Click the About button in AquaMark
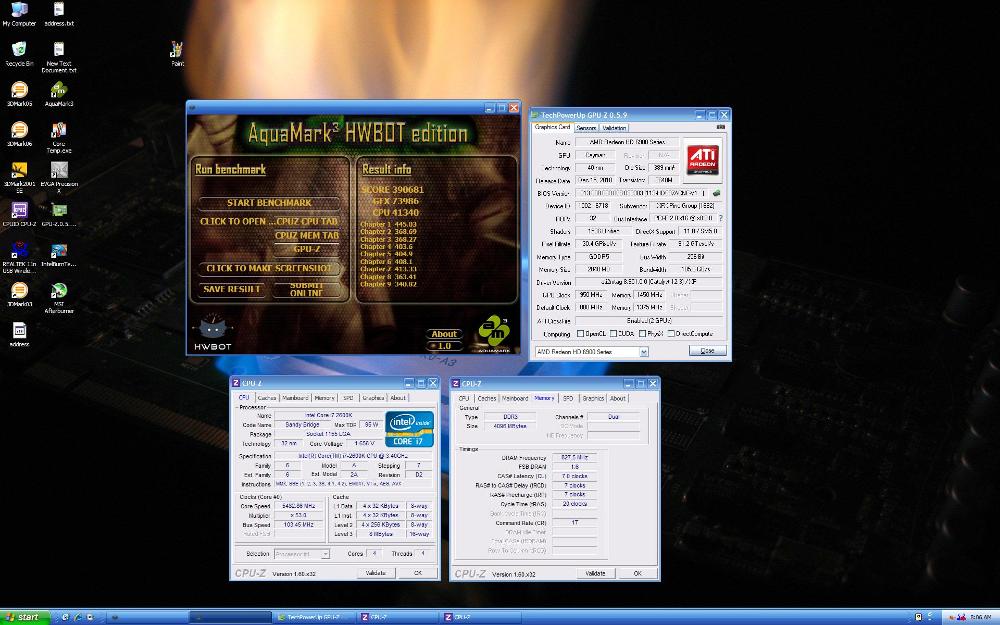Screen dimensions: 1000x625 coord(444,334)
